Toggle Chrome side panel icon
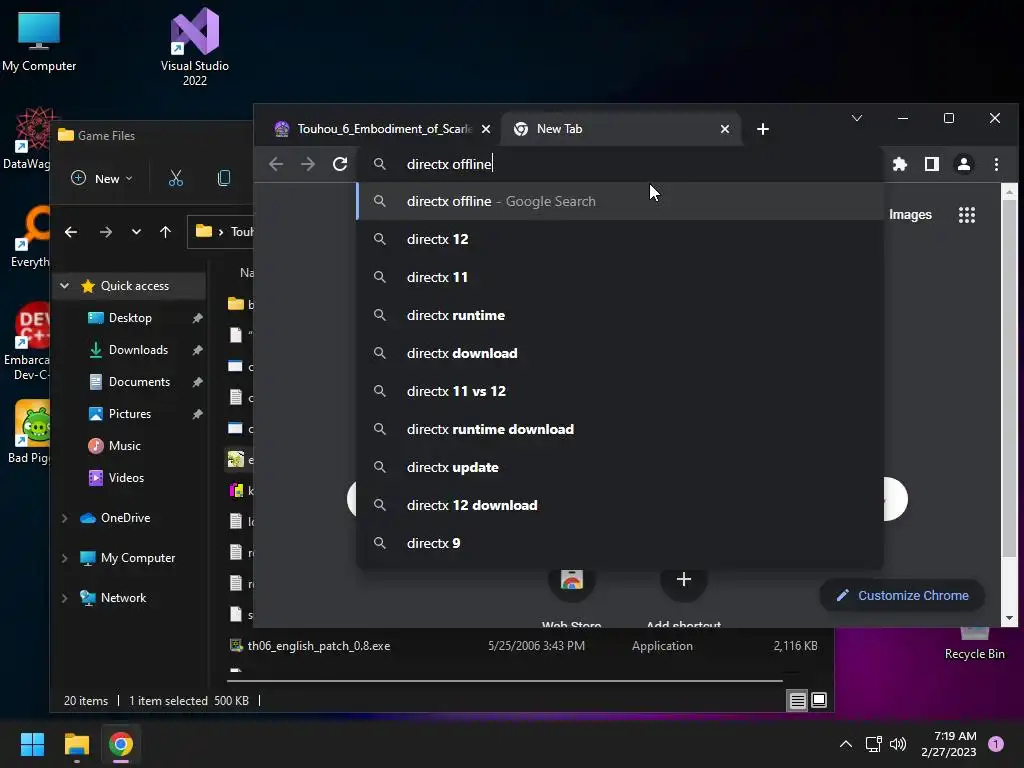Image resolution: width=1024 pixels, height=768 pixels. (x=932, y=164)
